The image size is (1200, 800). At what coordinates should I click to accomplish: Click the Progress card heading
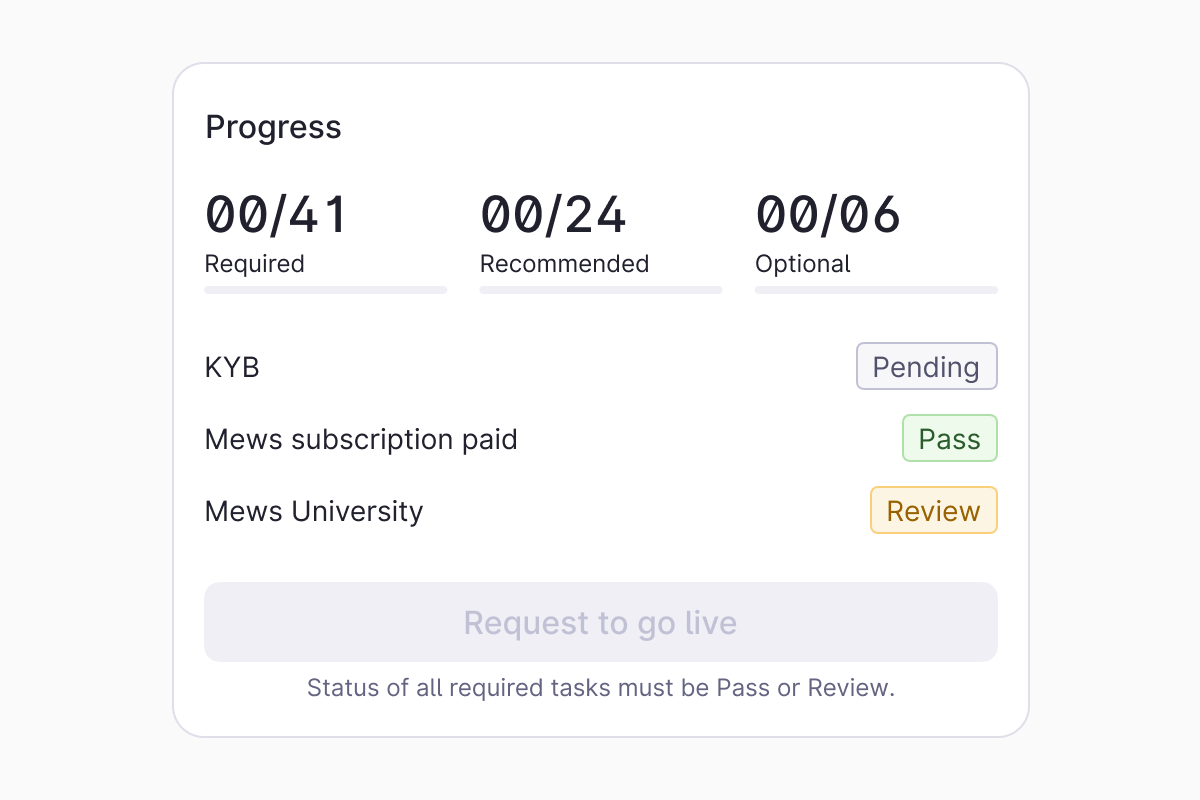click(273, 127)
